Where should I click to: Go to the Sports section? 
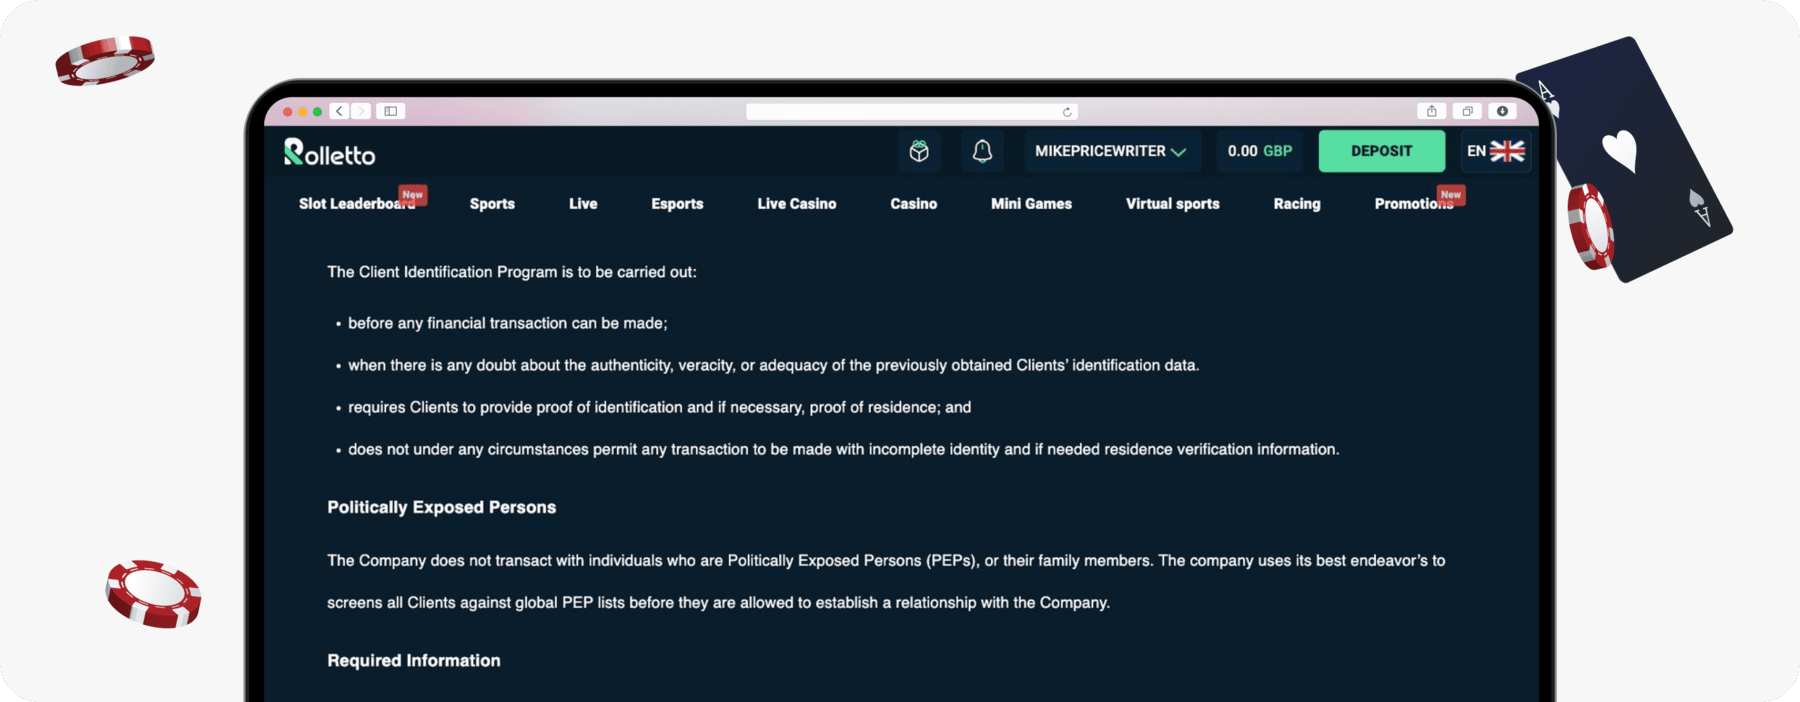(x=492, y=204)
